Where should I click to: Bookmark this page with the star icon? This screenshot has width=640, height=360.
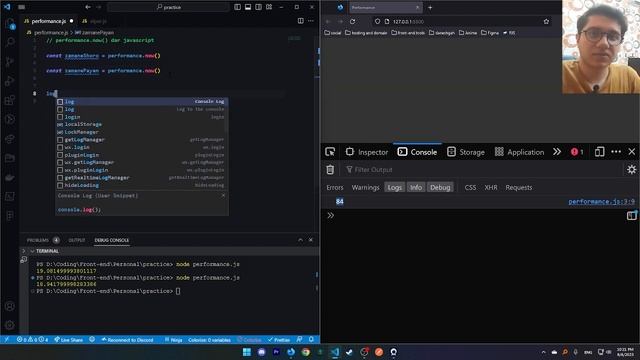pos(546,21)
